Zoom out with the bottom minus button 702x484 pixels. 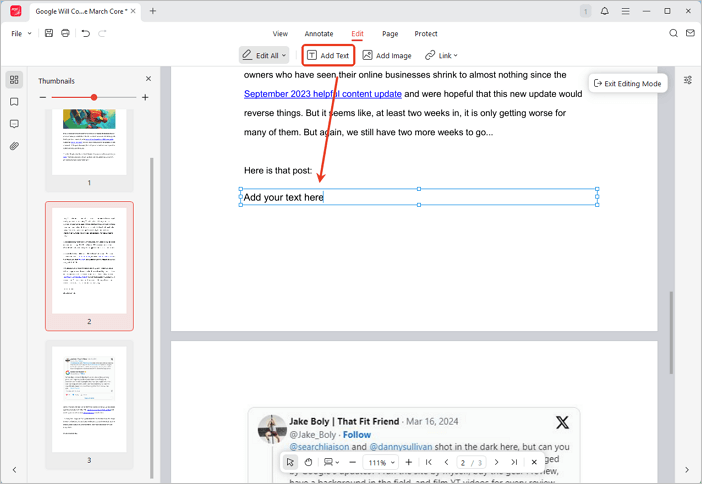(352, 462)
